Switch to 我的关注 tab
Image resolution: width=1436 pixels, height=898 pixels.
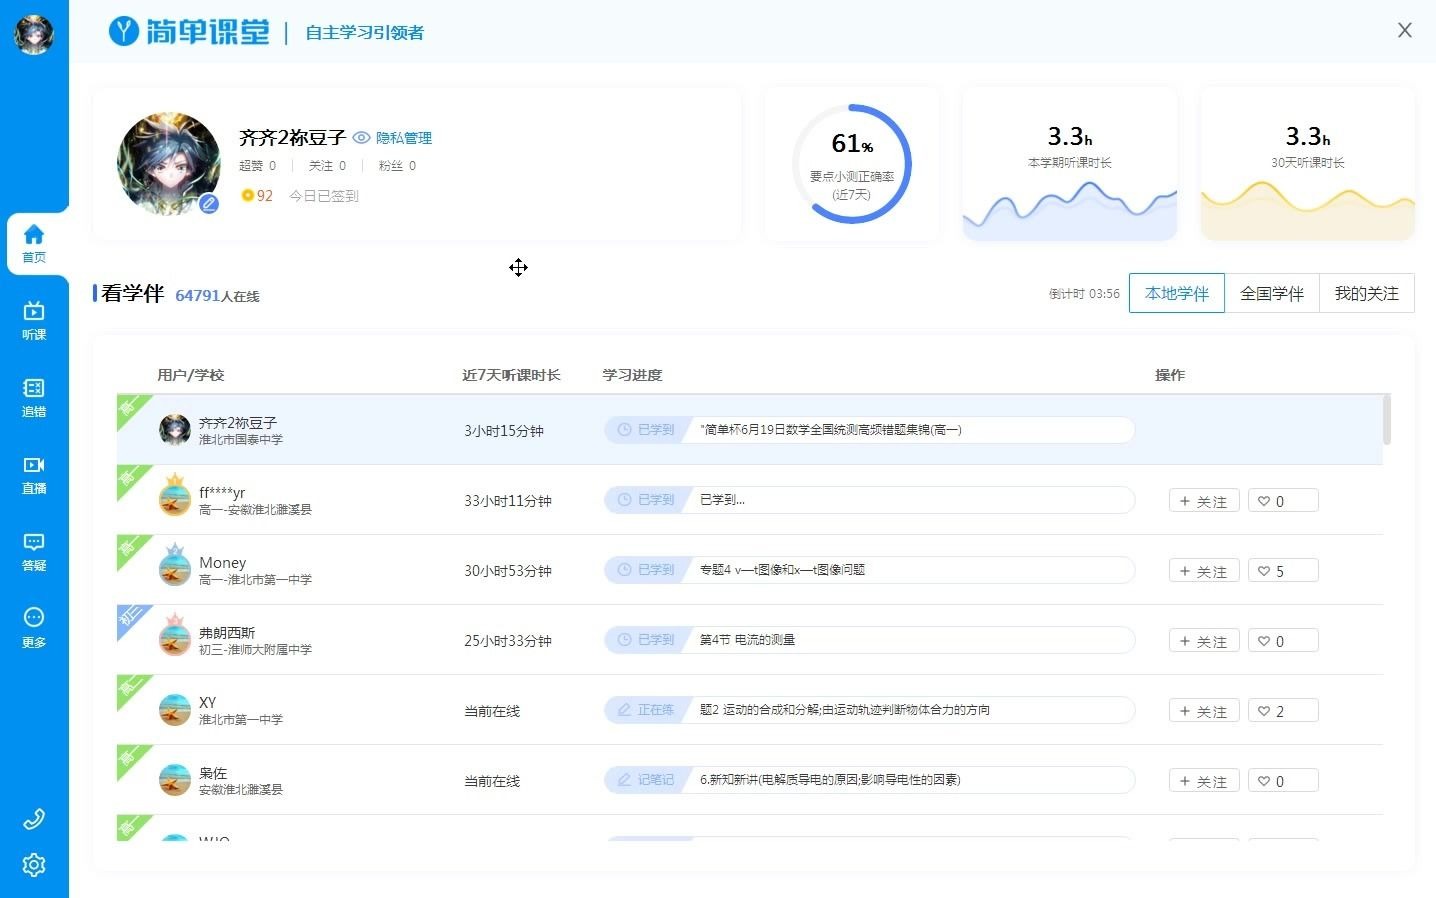(x=1367, y=293)
